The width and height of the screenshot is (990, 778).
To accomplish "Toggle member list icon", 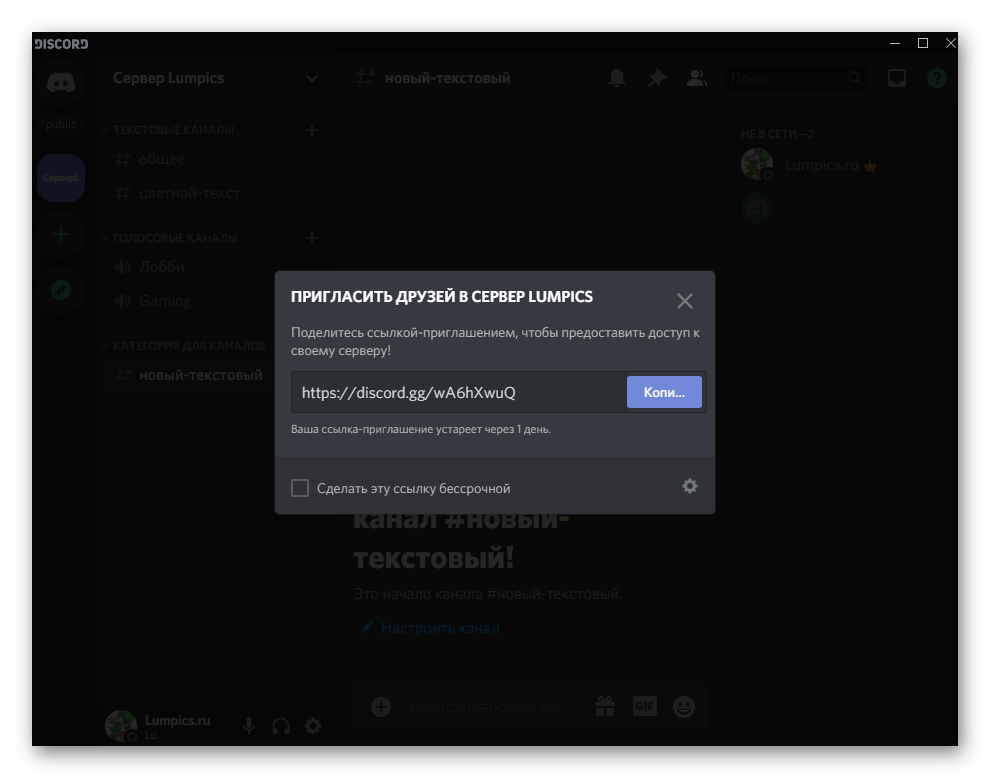I will tap(696, 78).
